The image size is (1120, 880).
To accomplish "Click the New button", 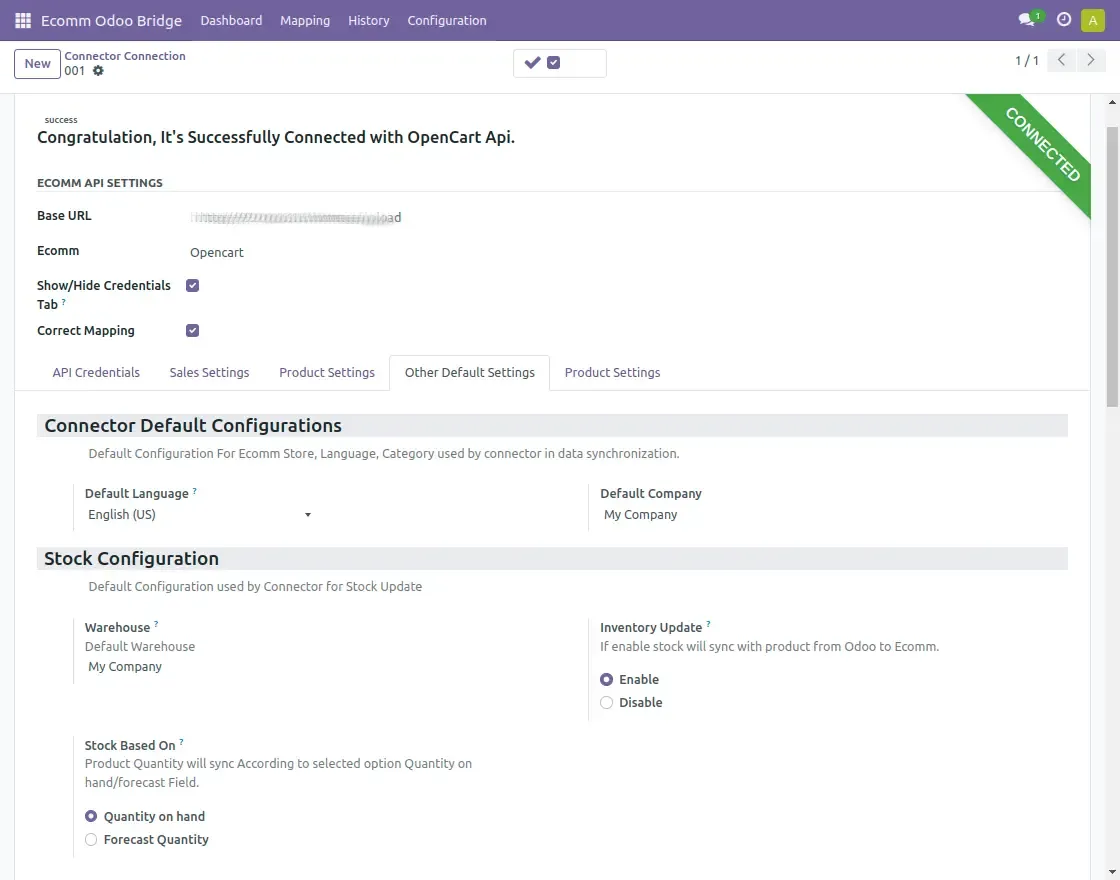I will (38, 64).
